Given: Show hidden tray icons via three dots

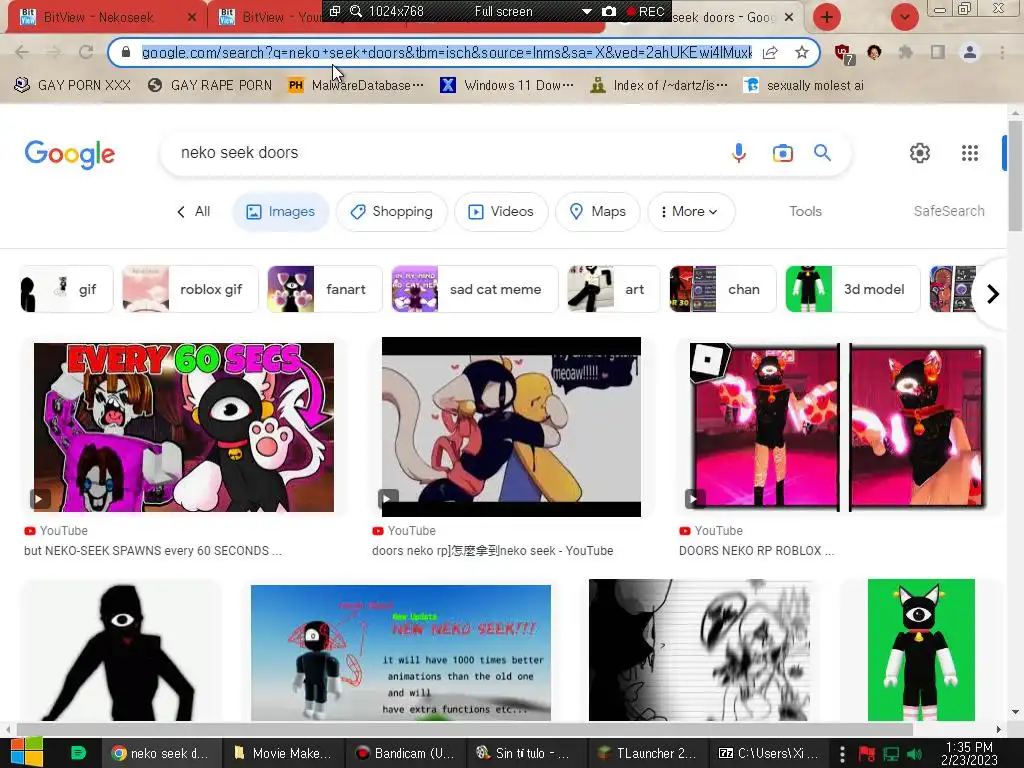Looking at the screenshot, I should tap(842, 754).
